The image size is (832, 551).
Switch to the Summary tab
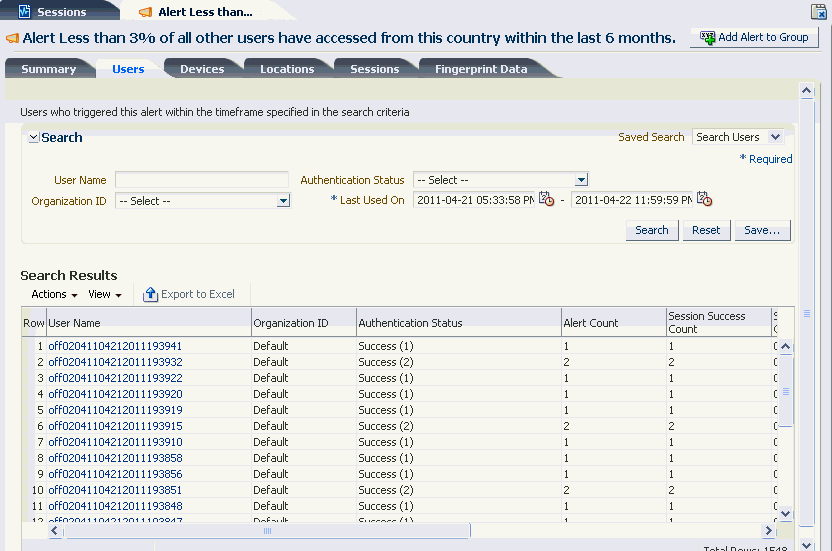pyautogui.click(x=48, y=69)
